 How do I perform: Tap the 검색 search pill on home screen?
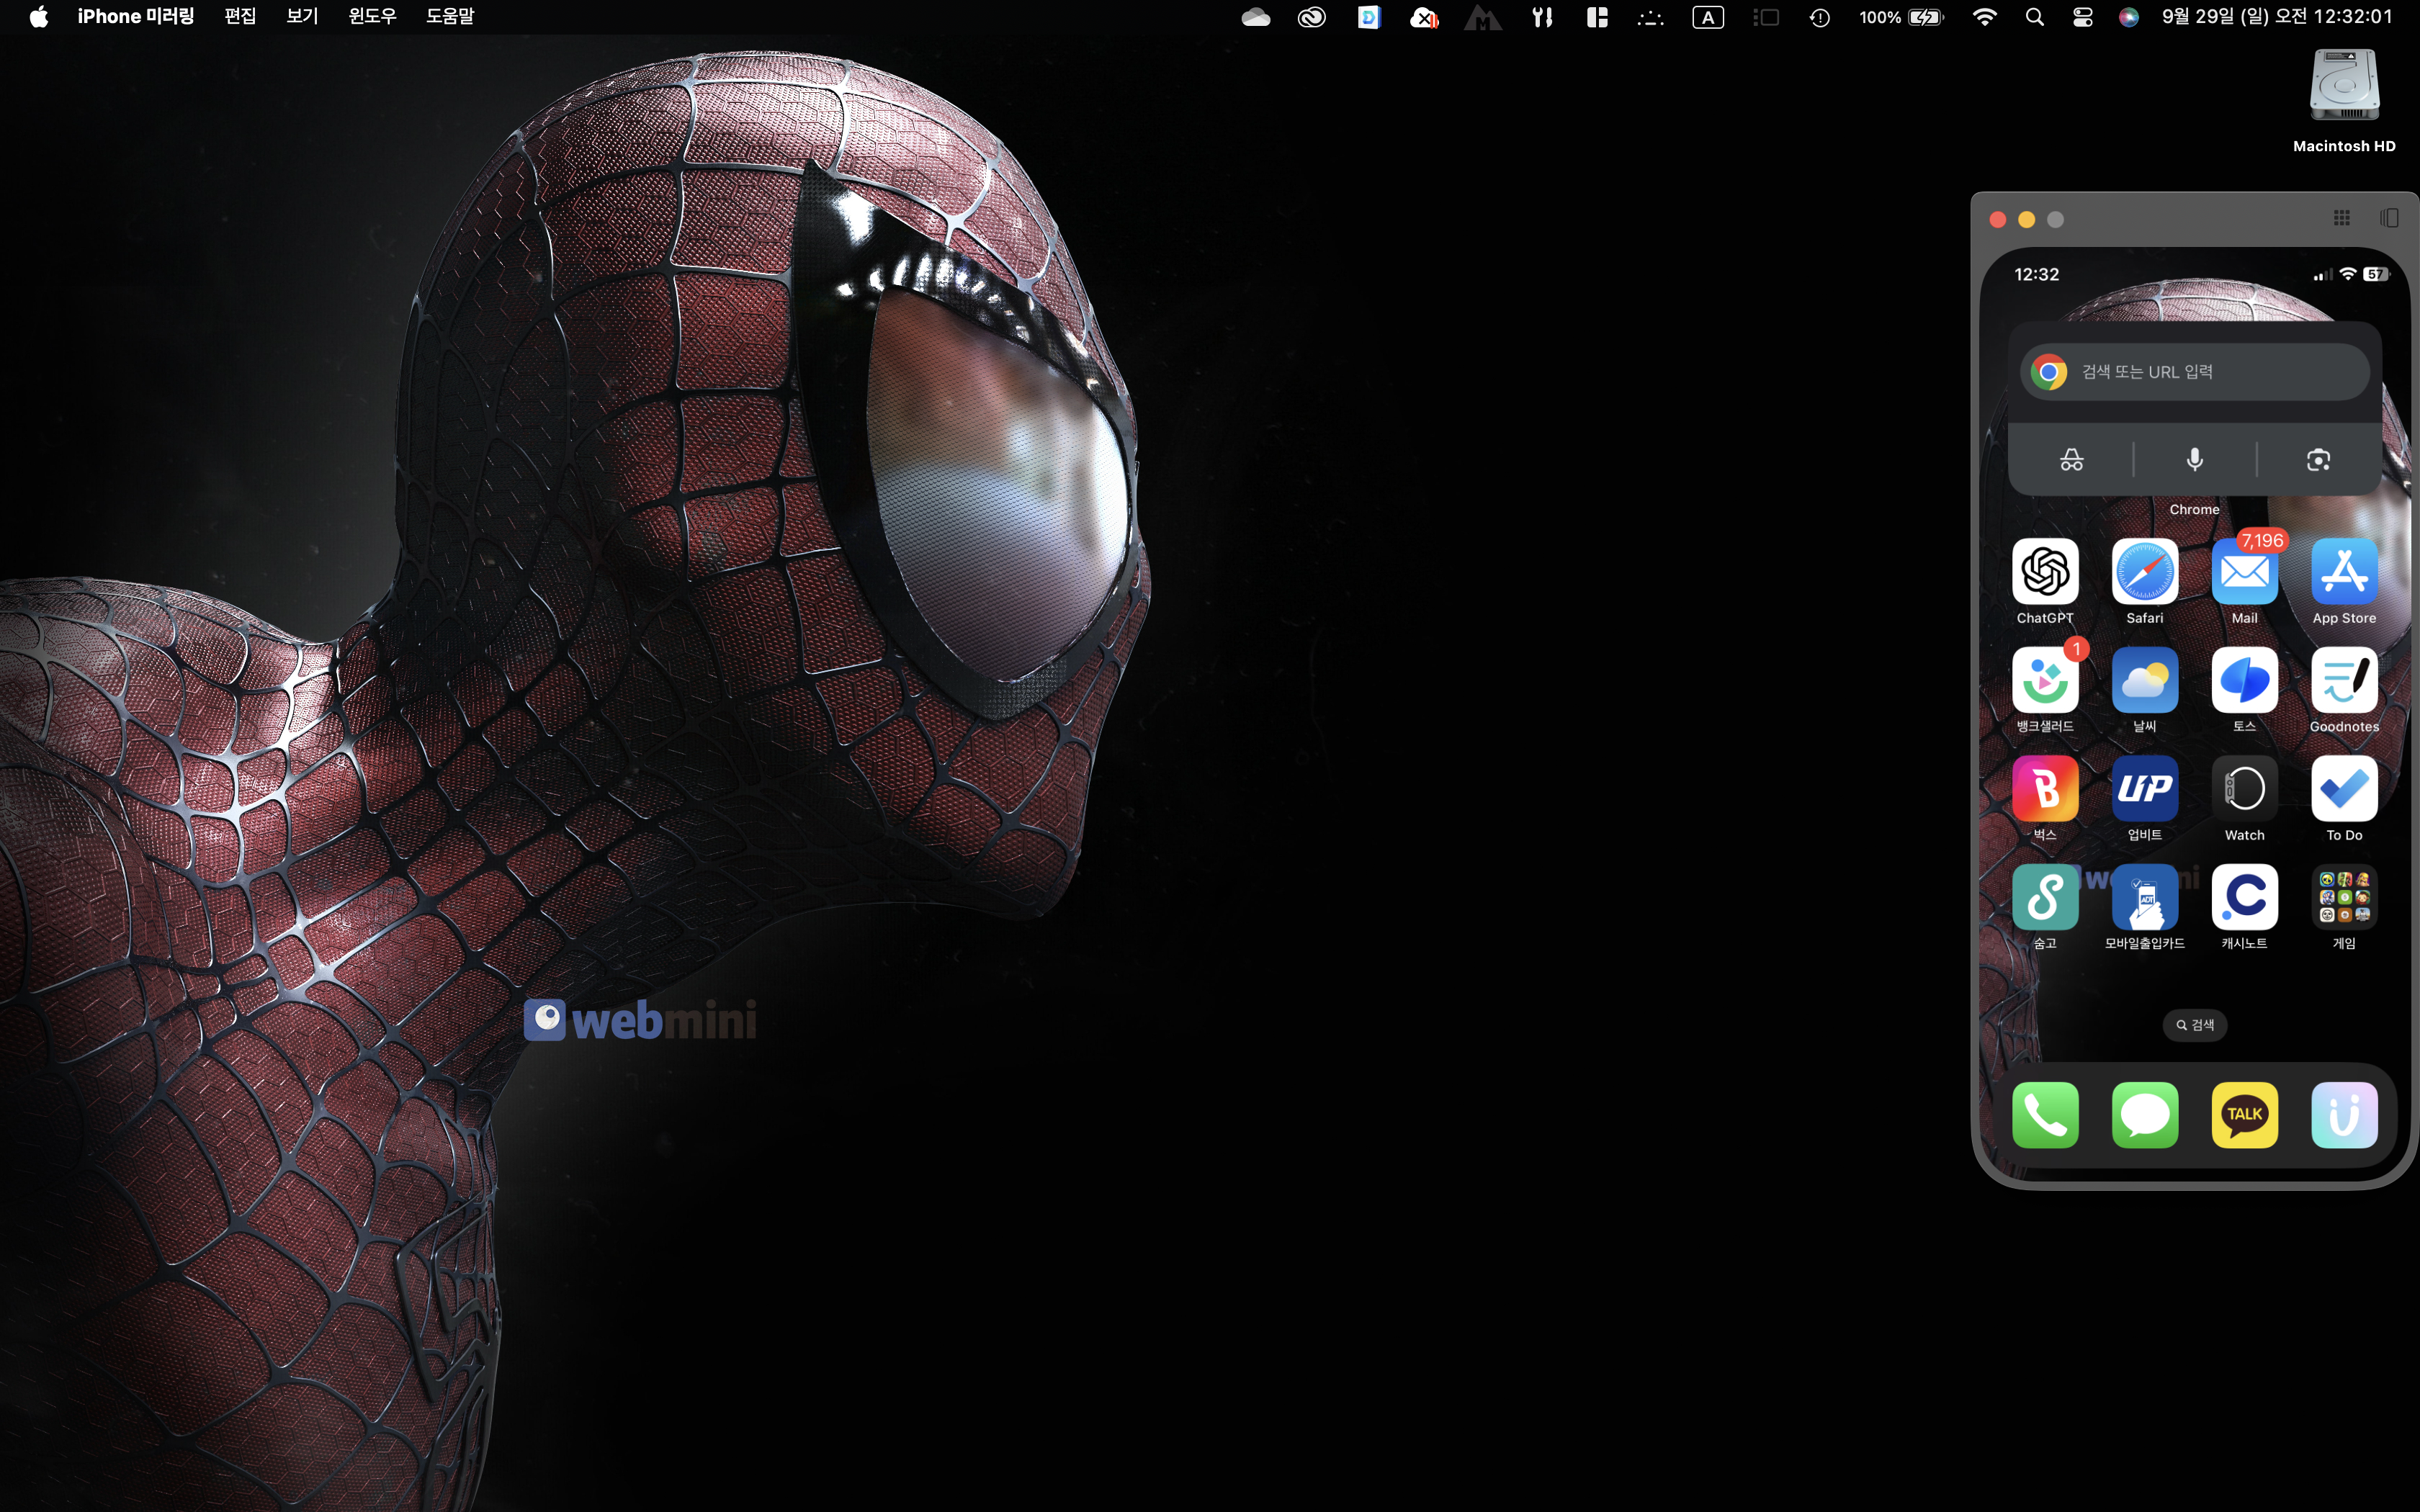2194,1025
